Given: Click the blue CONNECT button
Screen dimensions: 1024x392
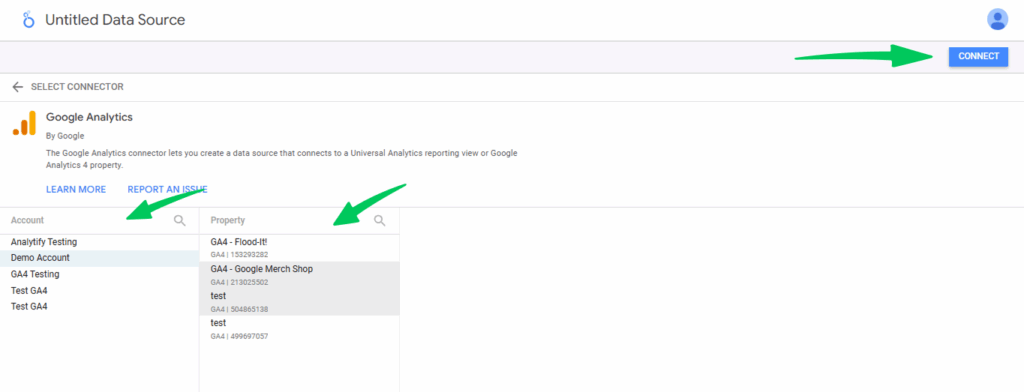Looking at the screenshot, I should [x=978, y=56].
